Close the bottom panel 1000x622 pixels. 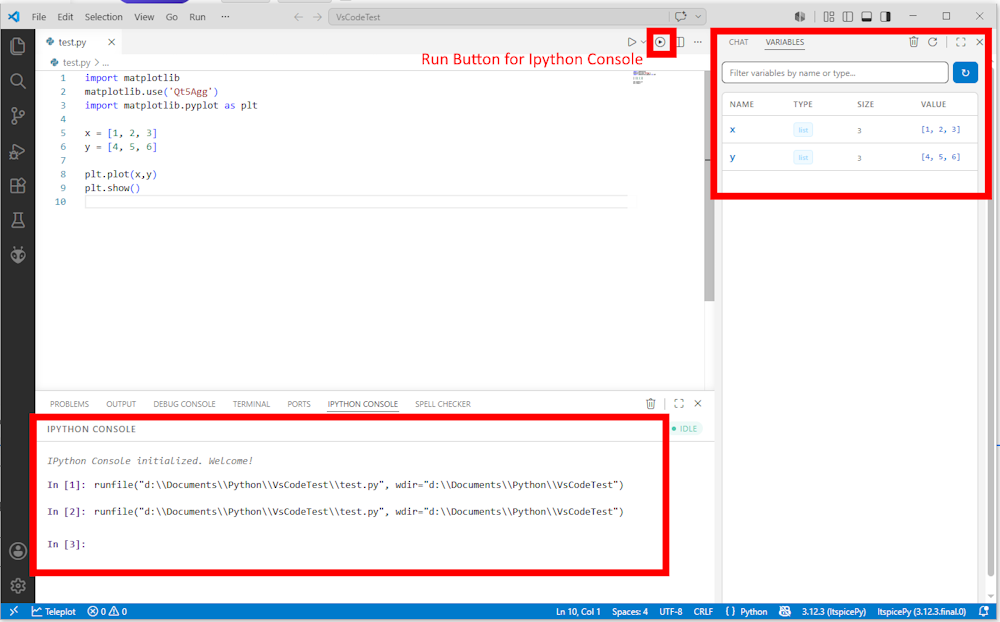point(698,404)
